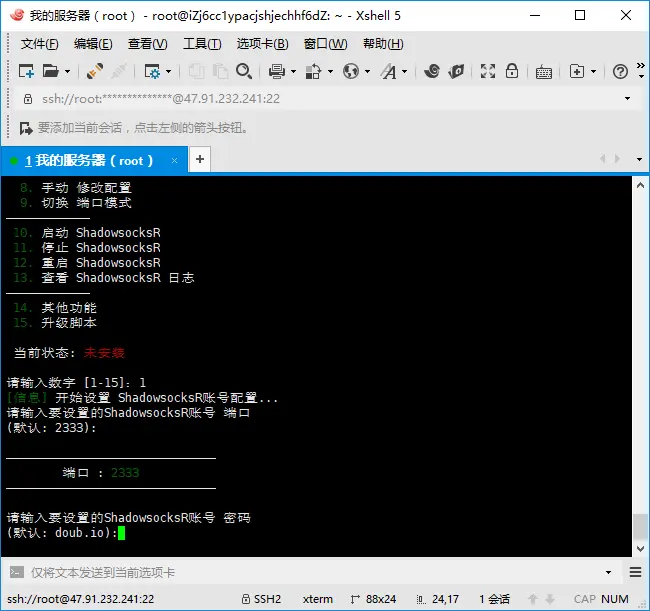Click the tab scroll left arrow
The height and width of the screenshot is (611, 650).
[602, 159]
